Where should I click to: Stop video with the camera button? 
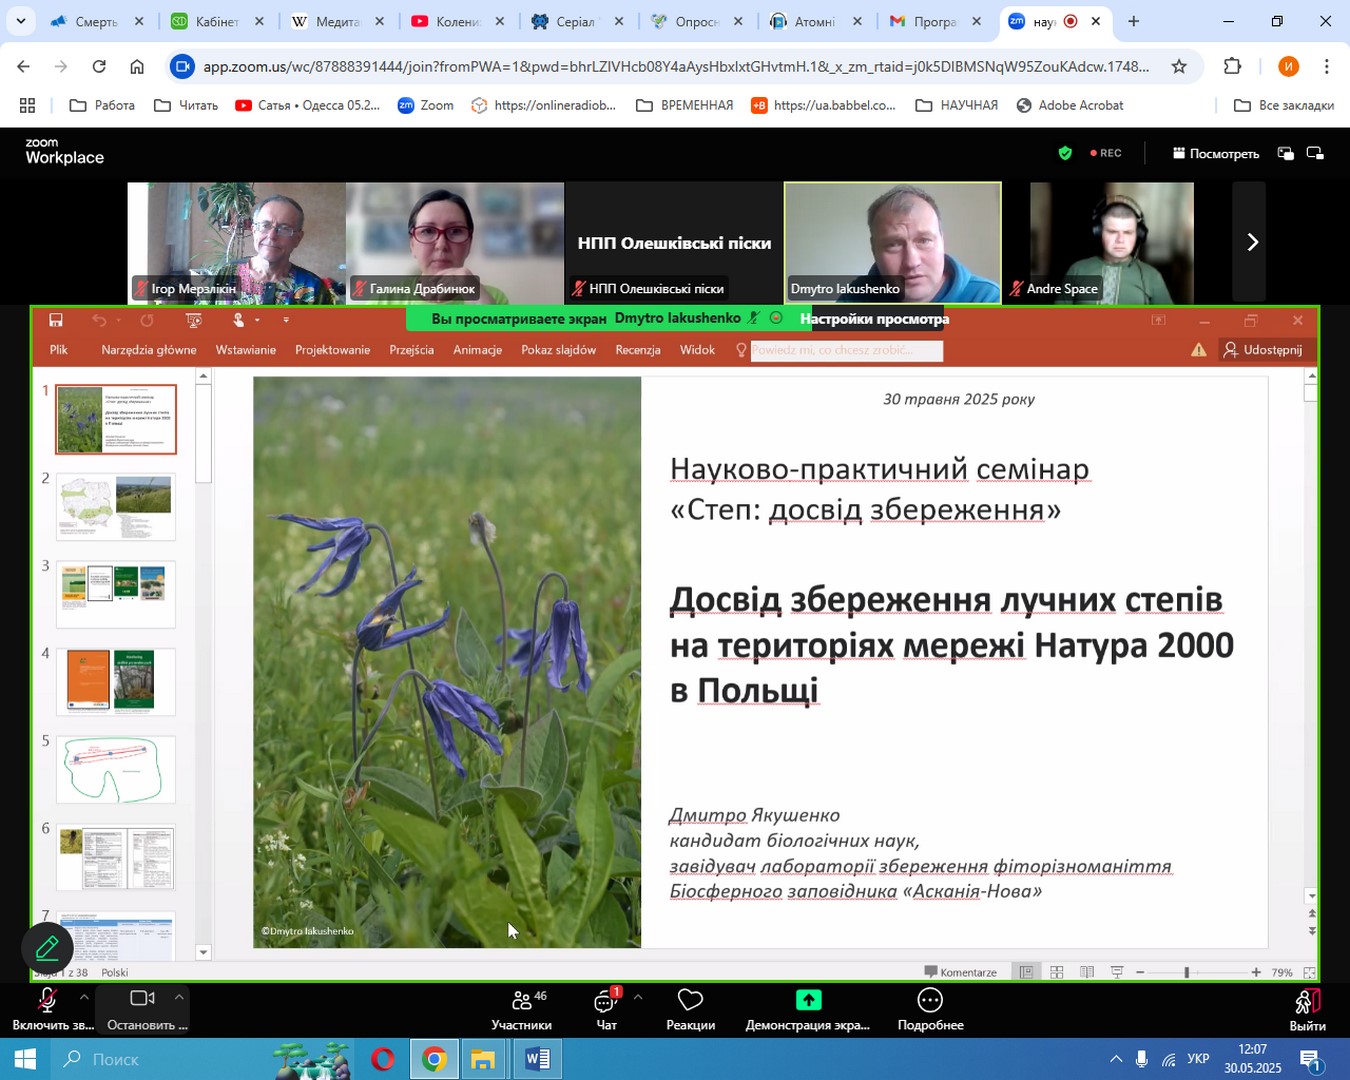pos(142,999)
